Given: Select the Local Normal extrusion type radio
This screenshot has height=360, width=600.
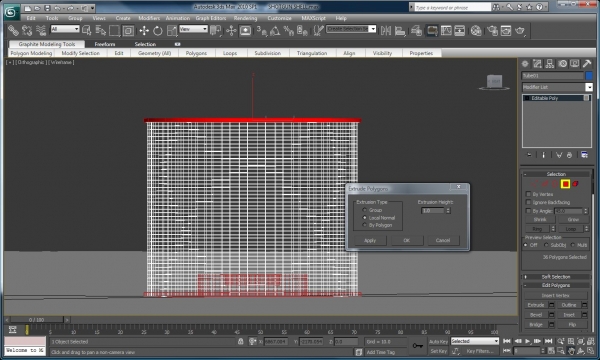Looking at the screenshot, I should click(x=364, y=217).
